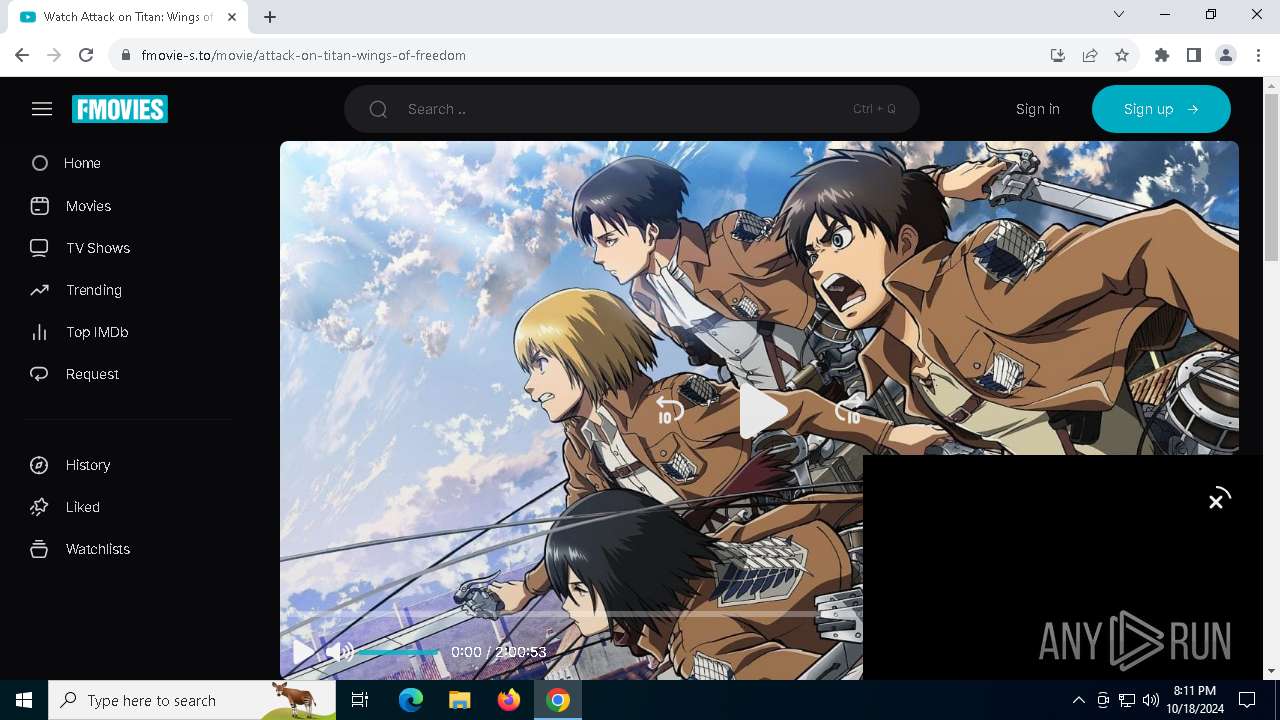Mute the video via speaker icon

[x=339, y=652]
